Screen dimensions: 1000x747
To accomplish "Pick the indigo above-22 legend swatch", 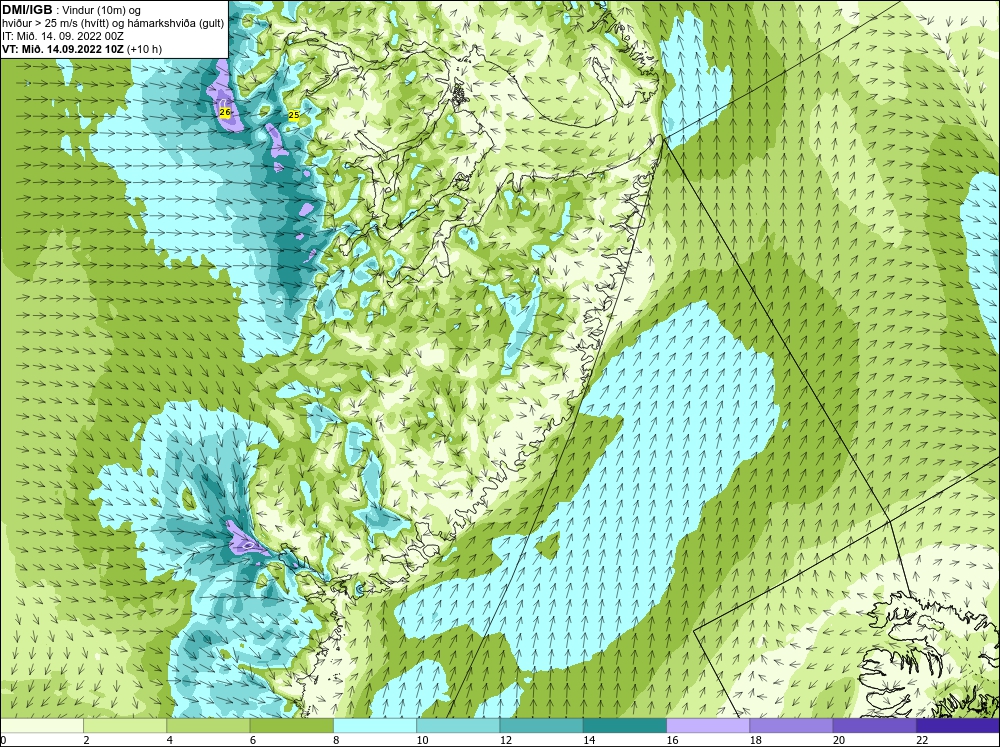I will tap(958, 725).
